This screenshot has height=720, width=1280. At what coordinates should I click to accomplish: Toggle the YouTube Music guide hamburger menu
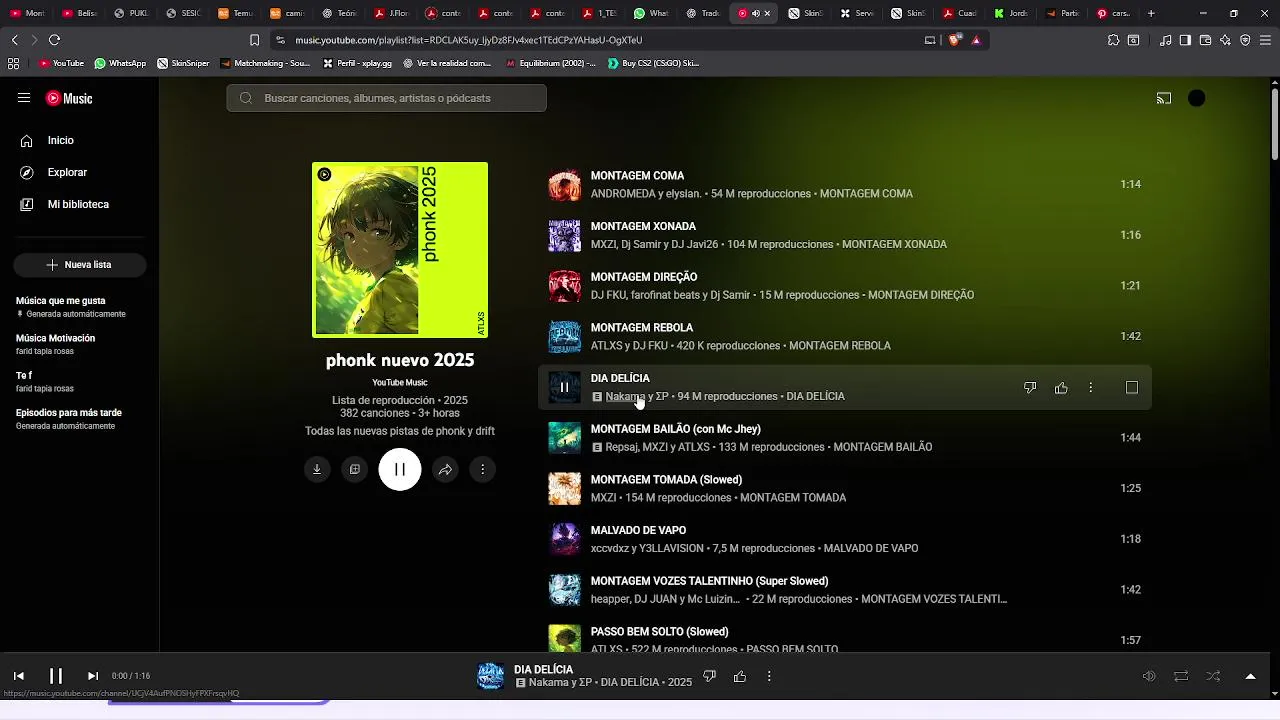click(x=24, y=98)
